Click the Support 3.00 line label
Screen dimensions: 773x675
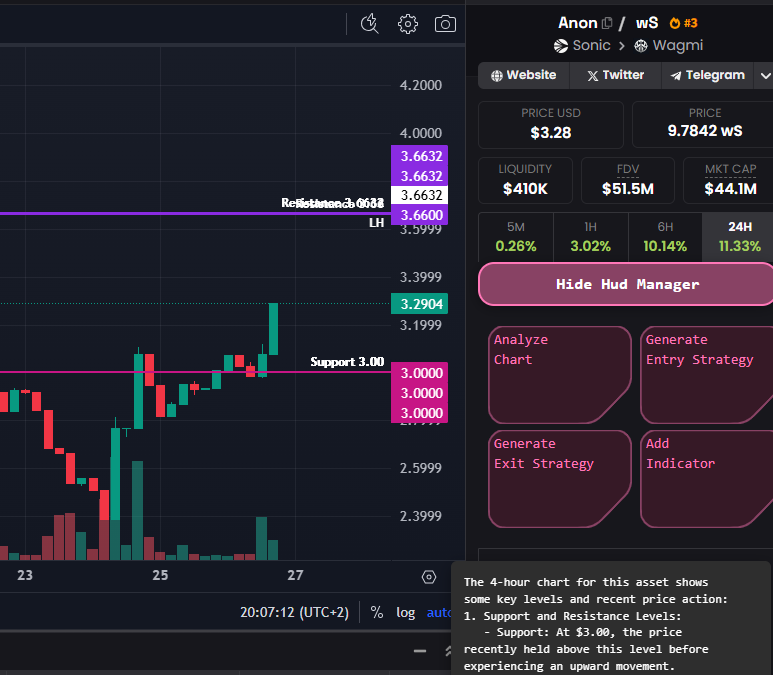point(347,361)
